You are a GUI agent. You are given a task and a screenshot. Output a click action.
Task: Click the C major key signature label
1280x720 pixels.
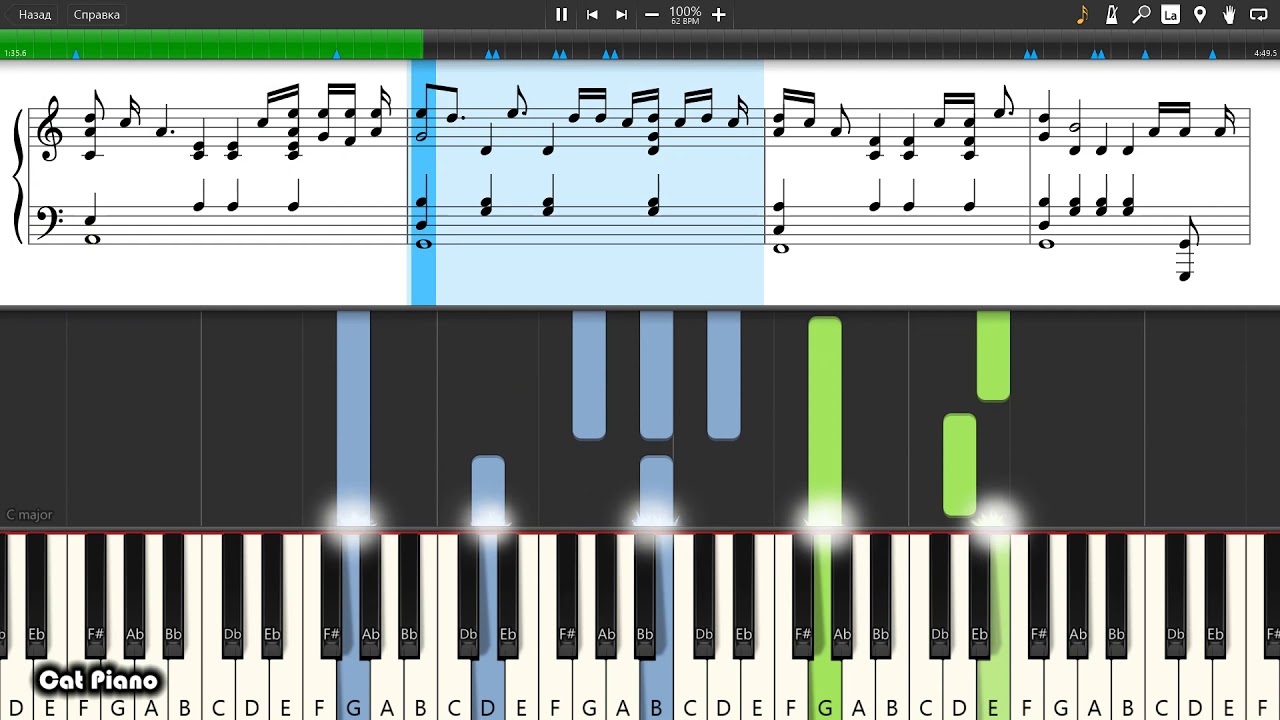(29, 515)
